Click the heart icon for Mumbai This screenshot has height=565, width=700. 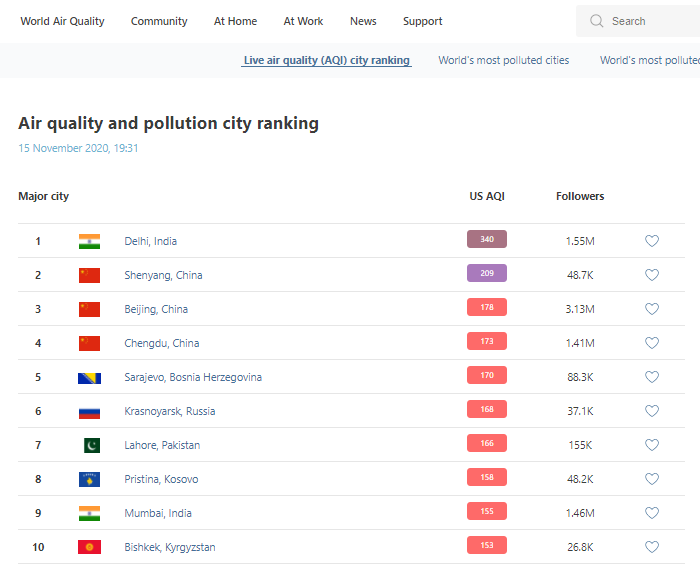[x=652, y=513]
